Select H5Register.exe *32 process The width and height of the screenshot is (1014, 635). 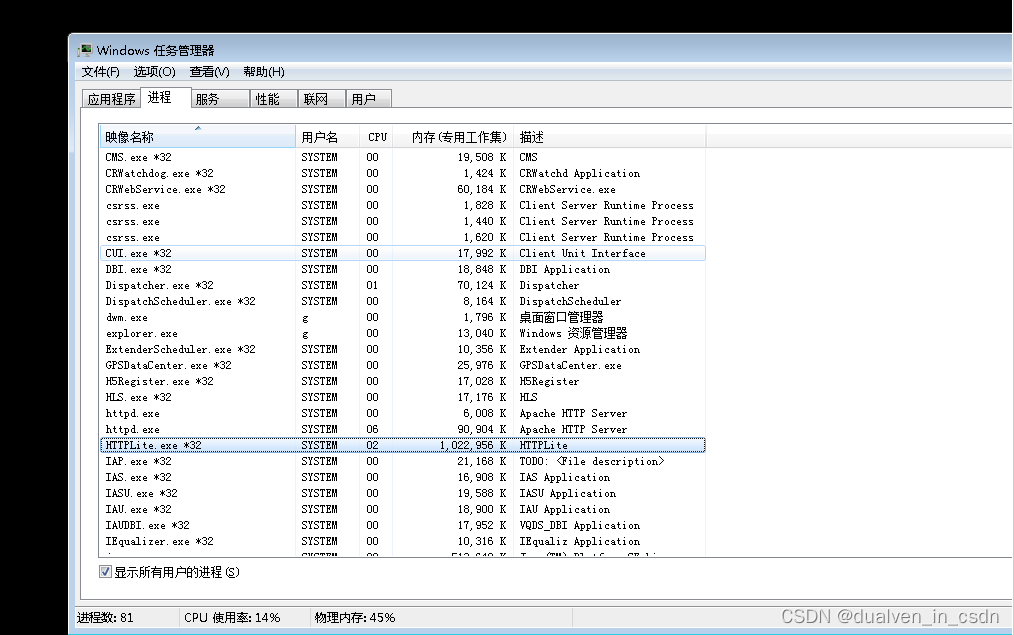coord(402,382)
